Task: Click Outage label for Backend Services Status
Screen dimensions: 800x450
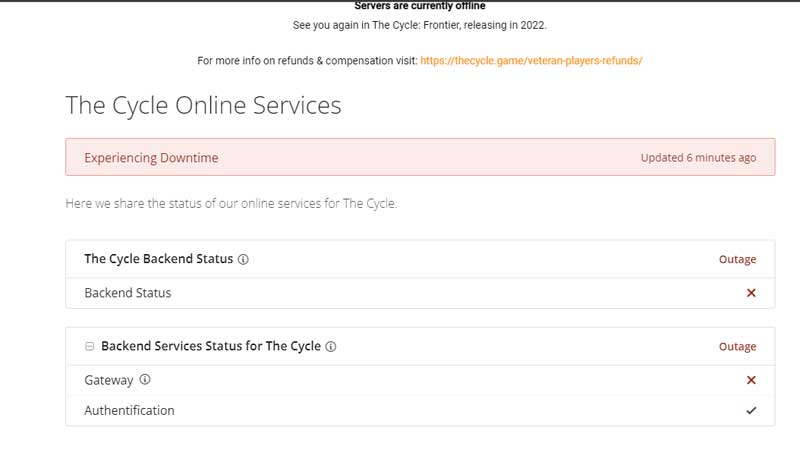Action: pos(737,347)
